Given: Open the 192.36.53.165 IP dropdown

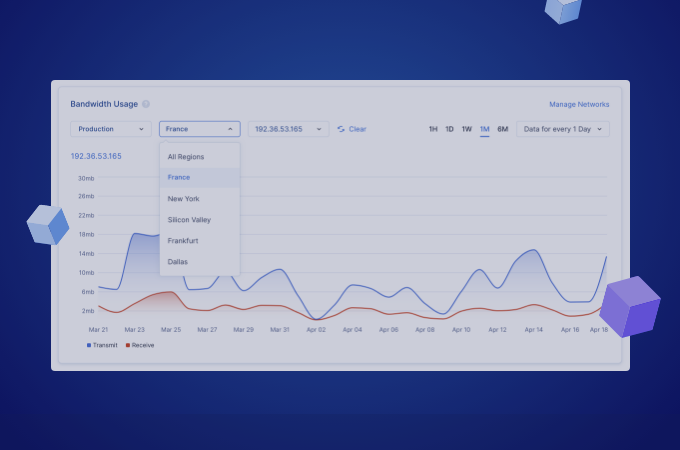Looking at the screenshot, I should (288, 129).
